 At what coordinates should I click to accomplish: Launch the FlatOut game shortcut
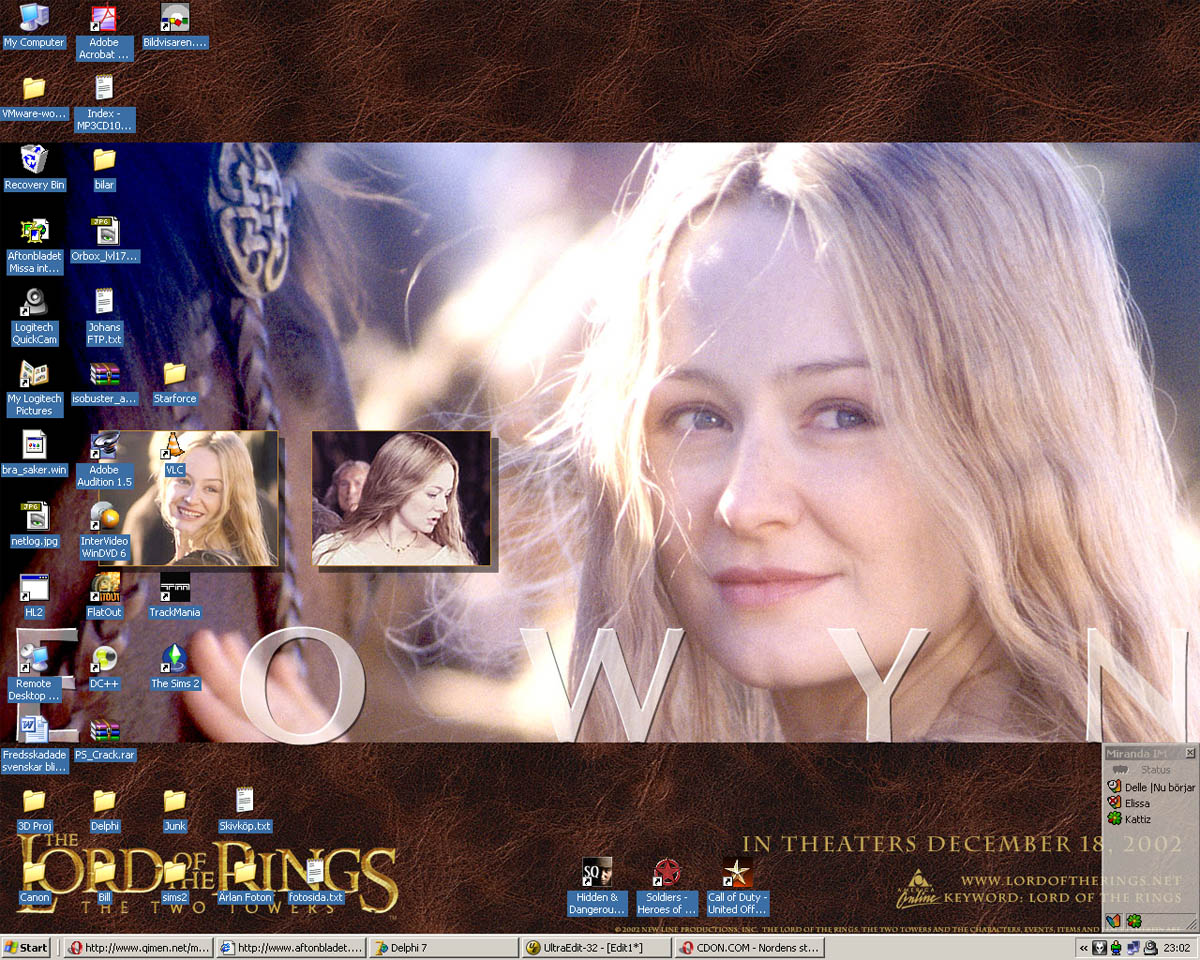point(104,596)
